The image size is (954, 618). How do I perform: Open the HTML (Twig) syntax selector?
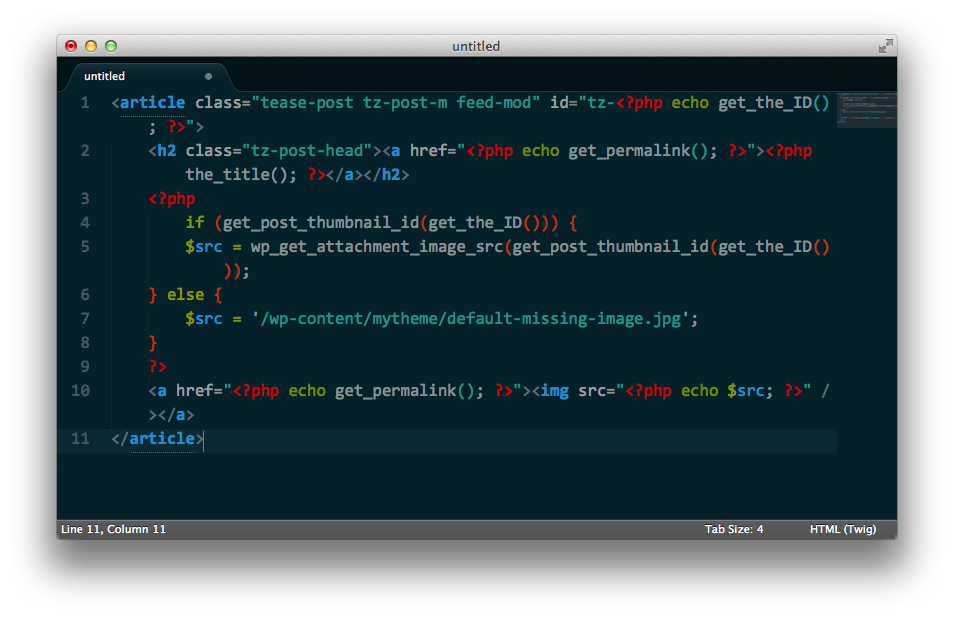pos(842,529)
